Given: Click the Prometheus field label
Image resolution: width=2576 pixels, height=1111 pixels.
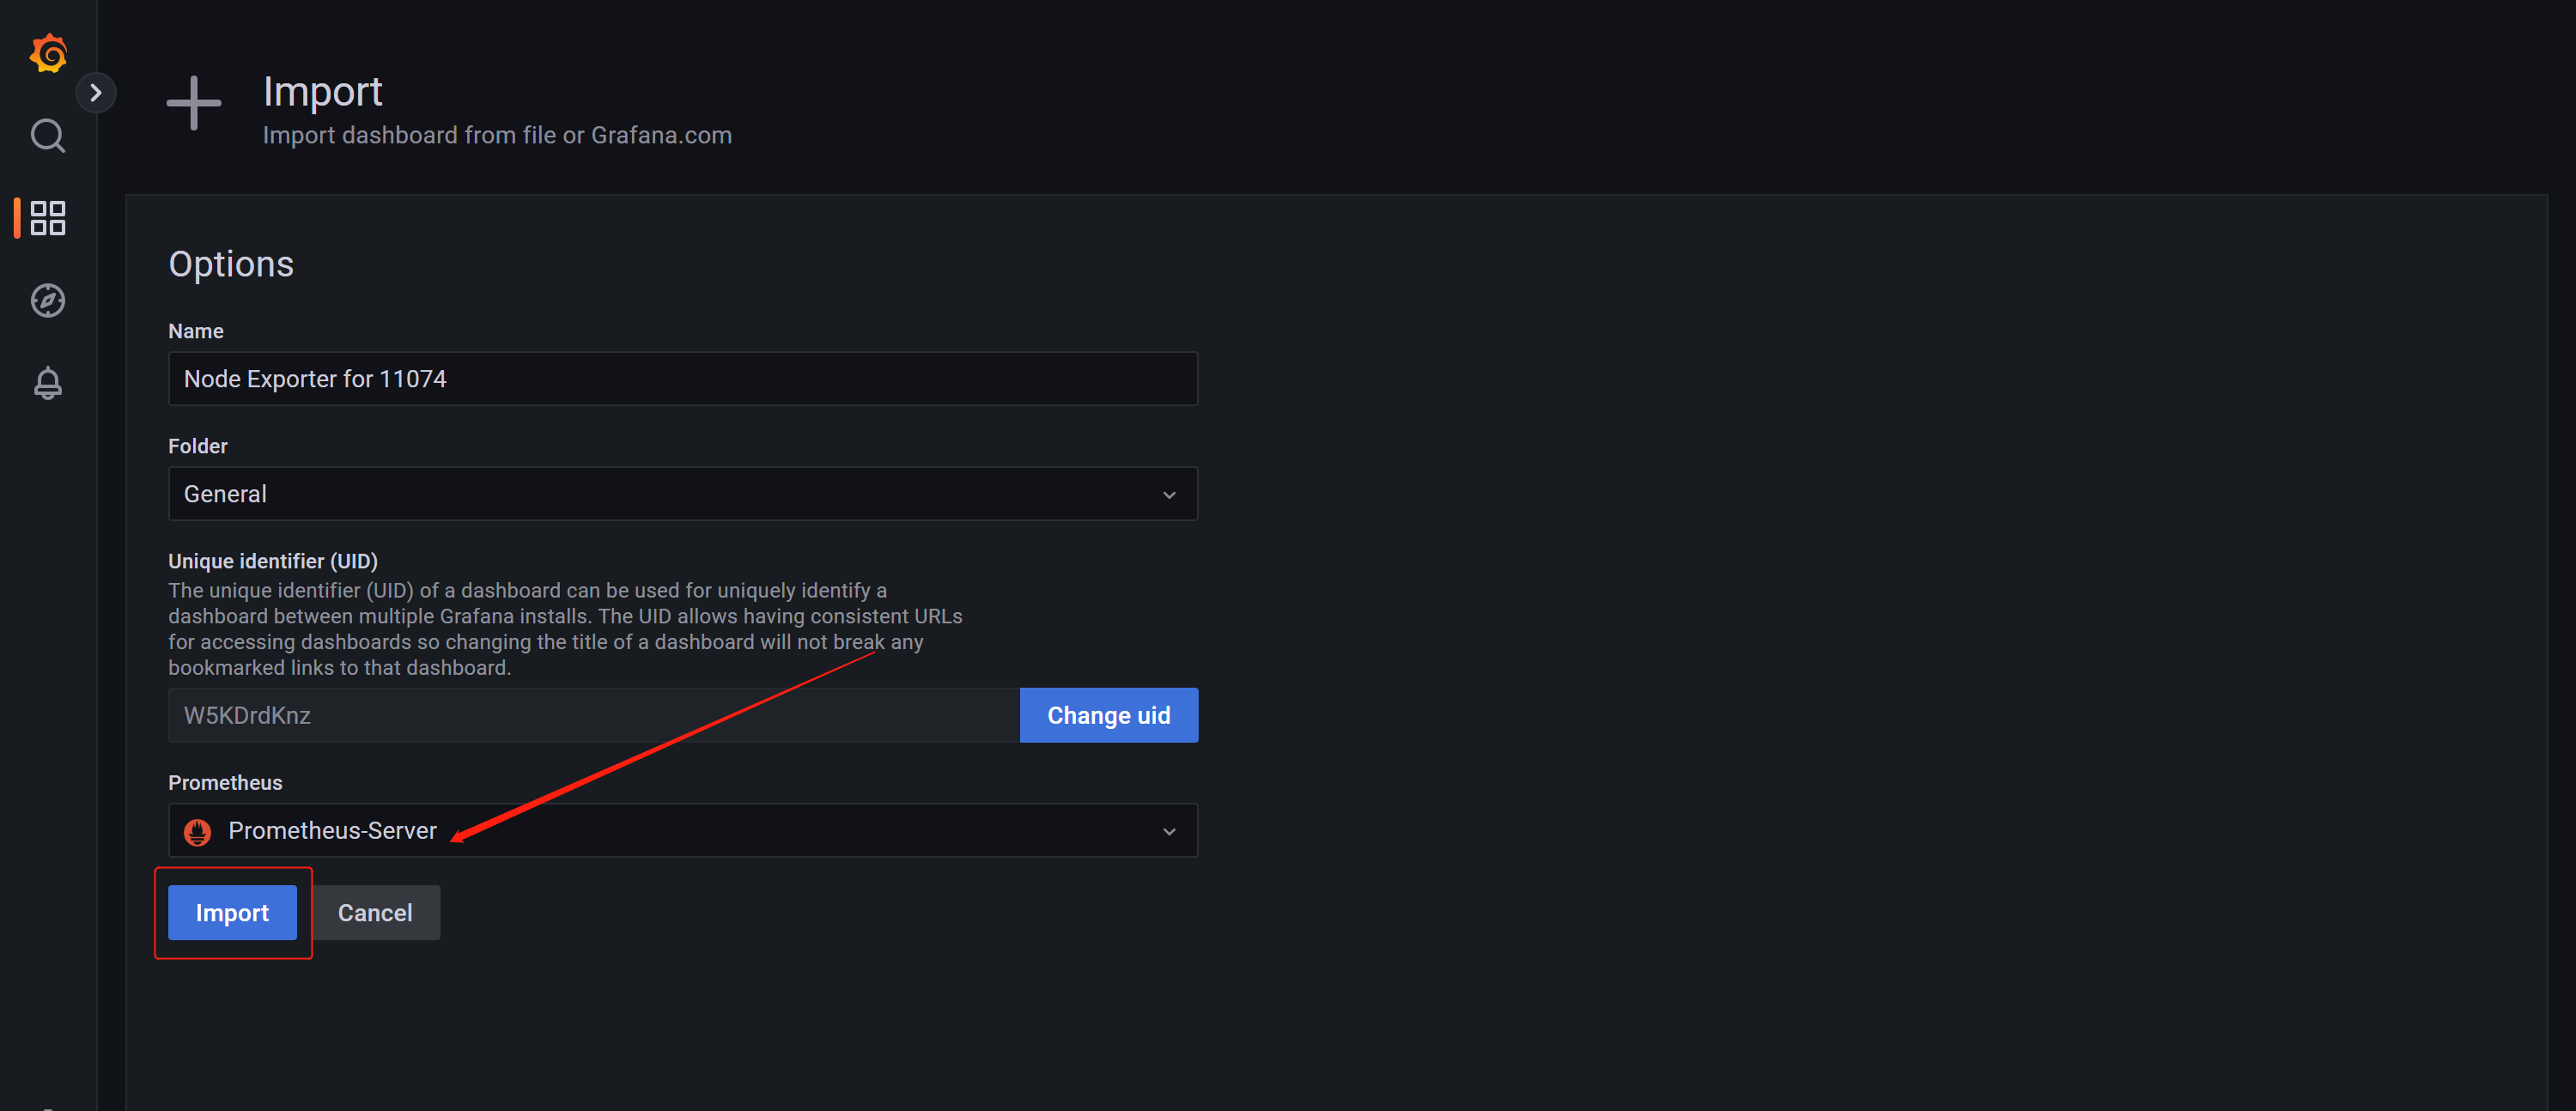Looking at the screenshot, I should point(225,783).
